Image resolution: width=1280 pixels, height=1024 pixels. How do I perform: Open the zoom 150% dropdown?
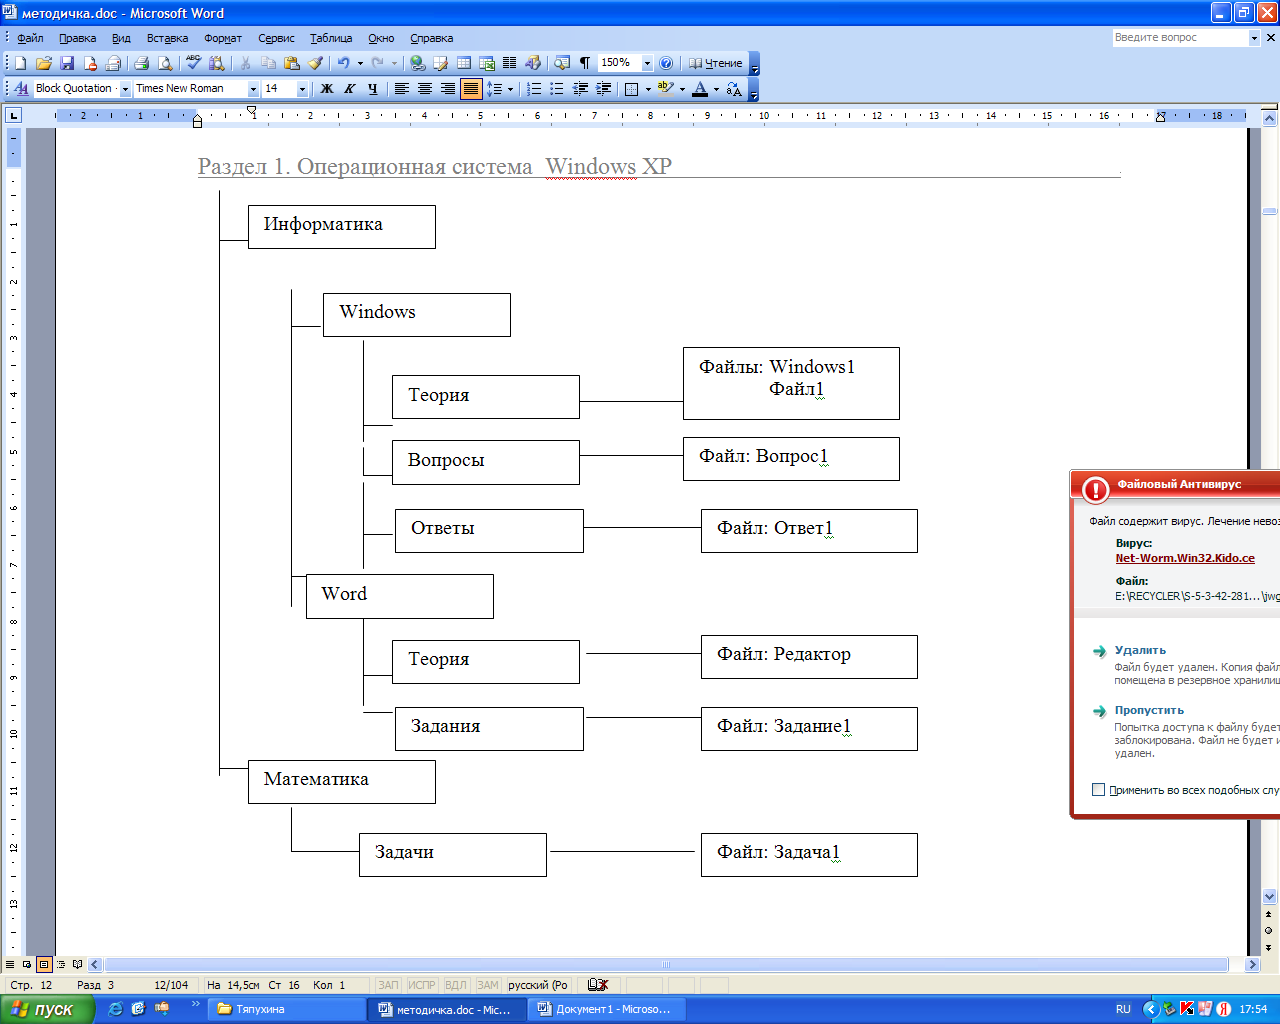[647, 63]
